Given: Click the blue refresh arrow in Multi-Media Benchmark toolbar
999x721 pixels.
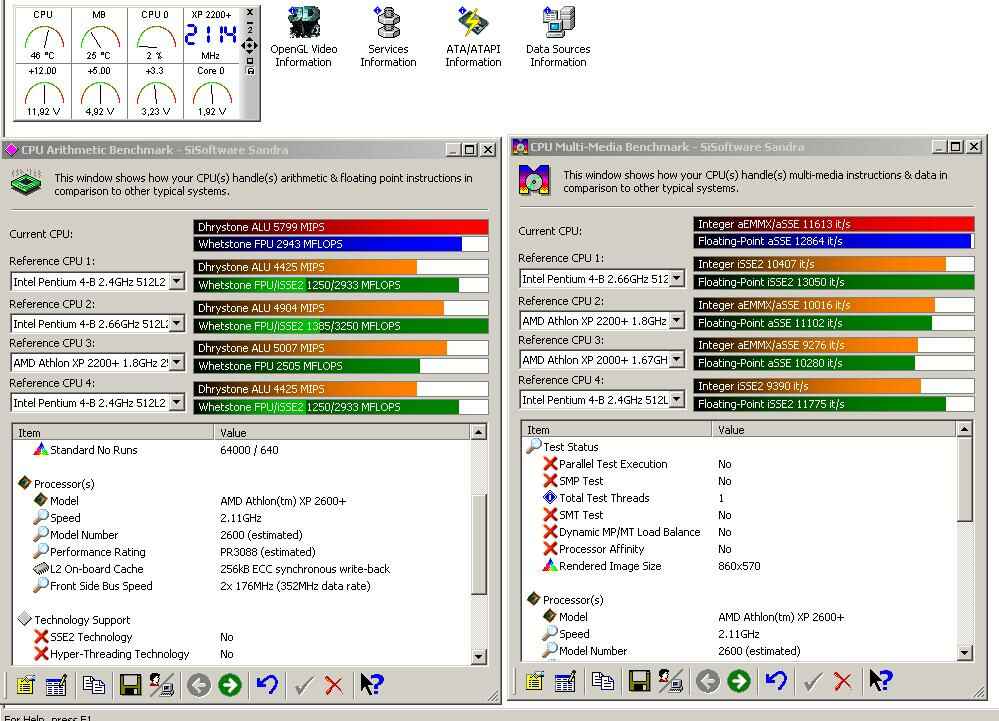Looking at the screenshot, I should tap(777, 681).
